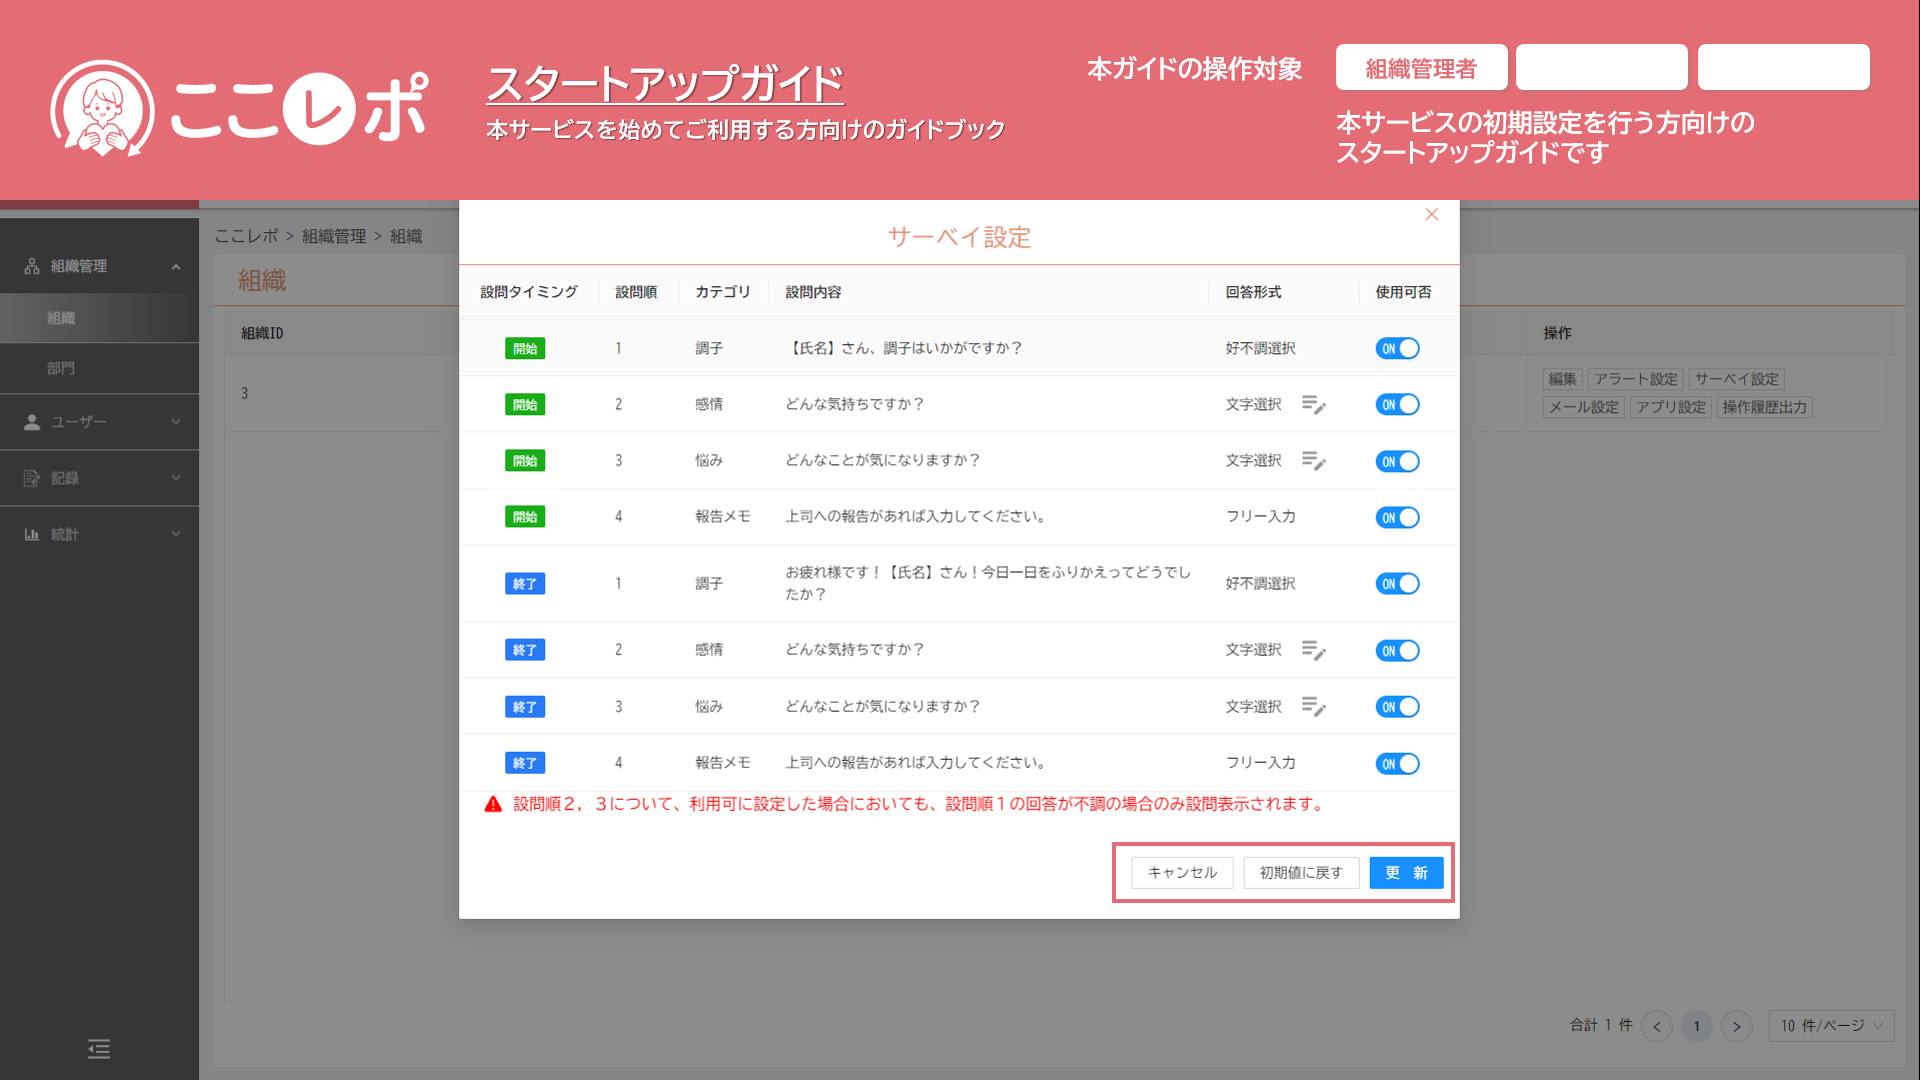Open the 記録 sidebar menu

(x=100, y=478)
